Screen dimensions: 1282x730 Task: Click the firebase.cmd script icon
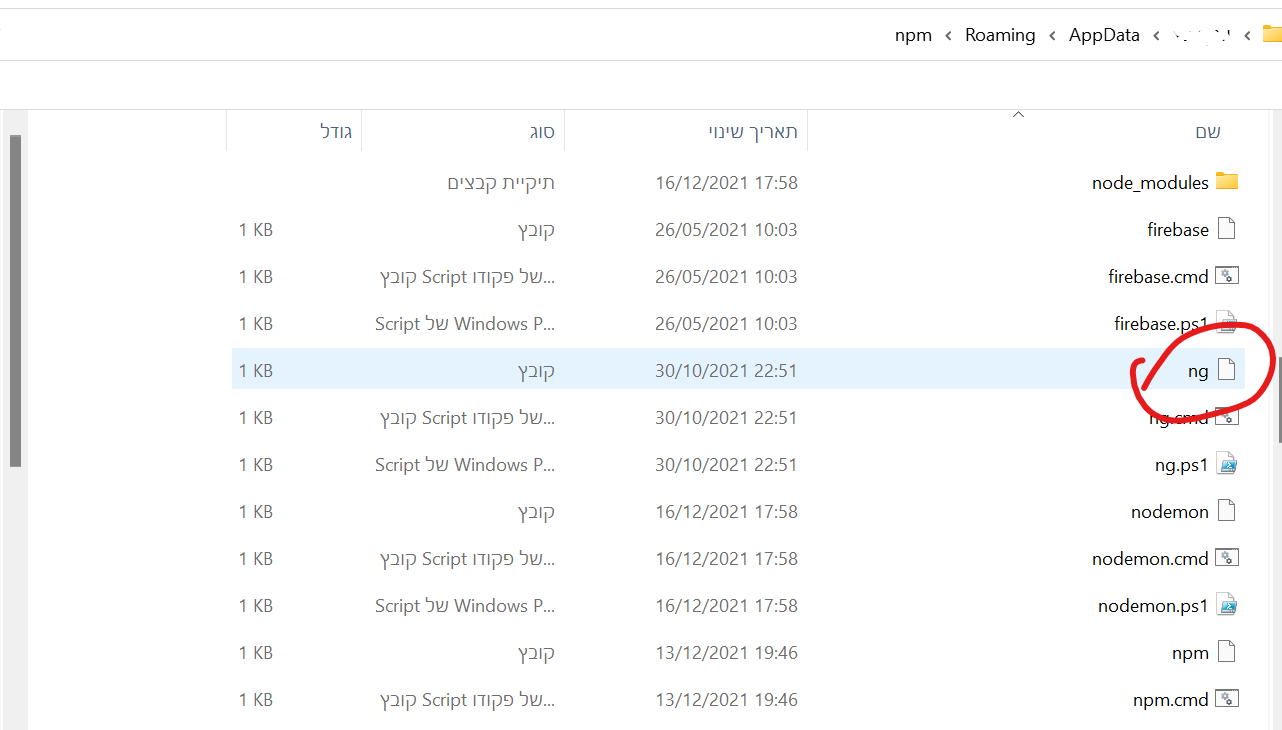pos(1227,276)
